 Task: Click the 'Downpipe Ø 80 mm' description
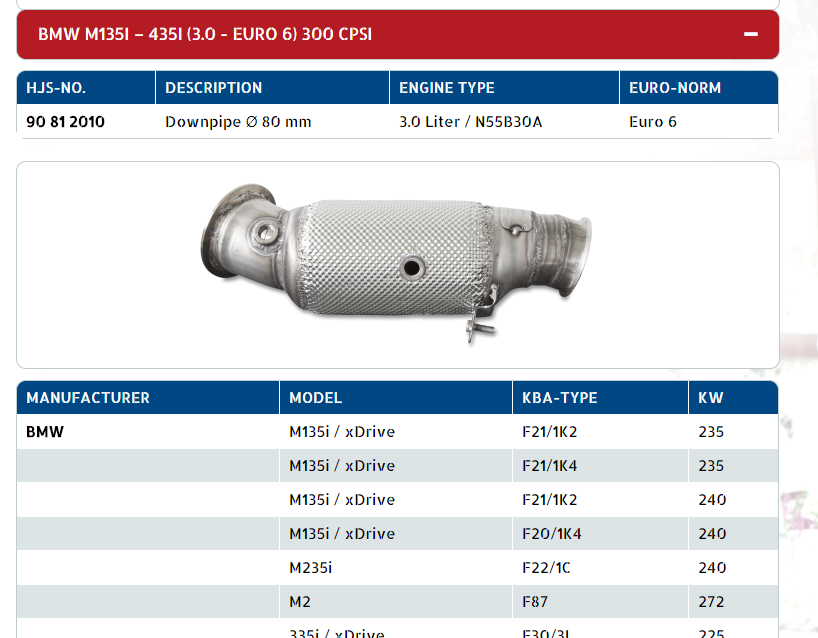click(238, 122)
